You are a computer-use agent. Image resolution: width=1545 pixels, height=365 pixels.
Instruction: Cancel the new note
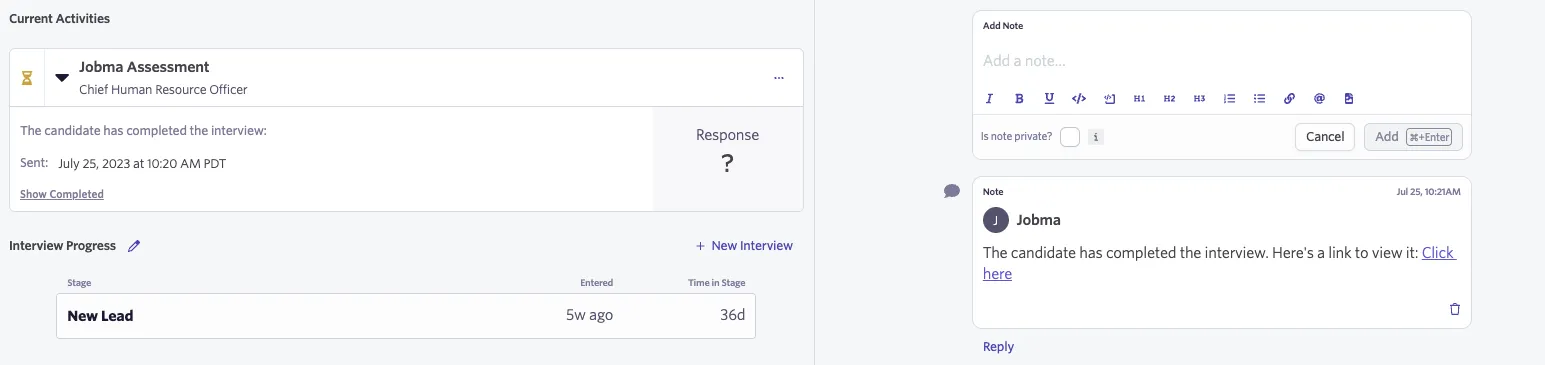click(x=1325, y=137)
